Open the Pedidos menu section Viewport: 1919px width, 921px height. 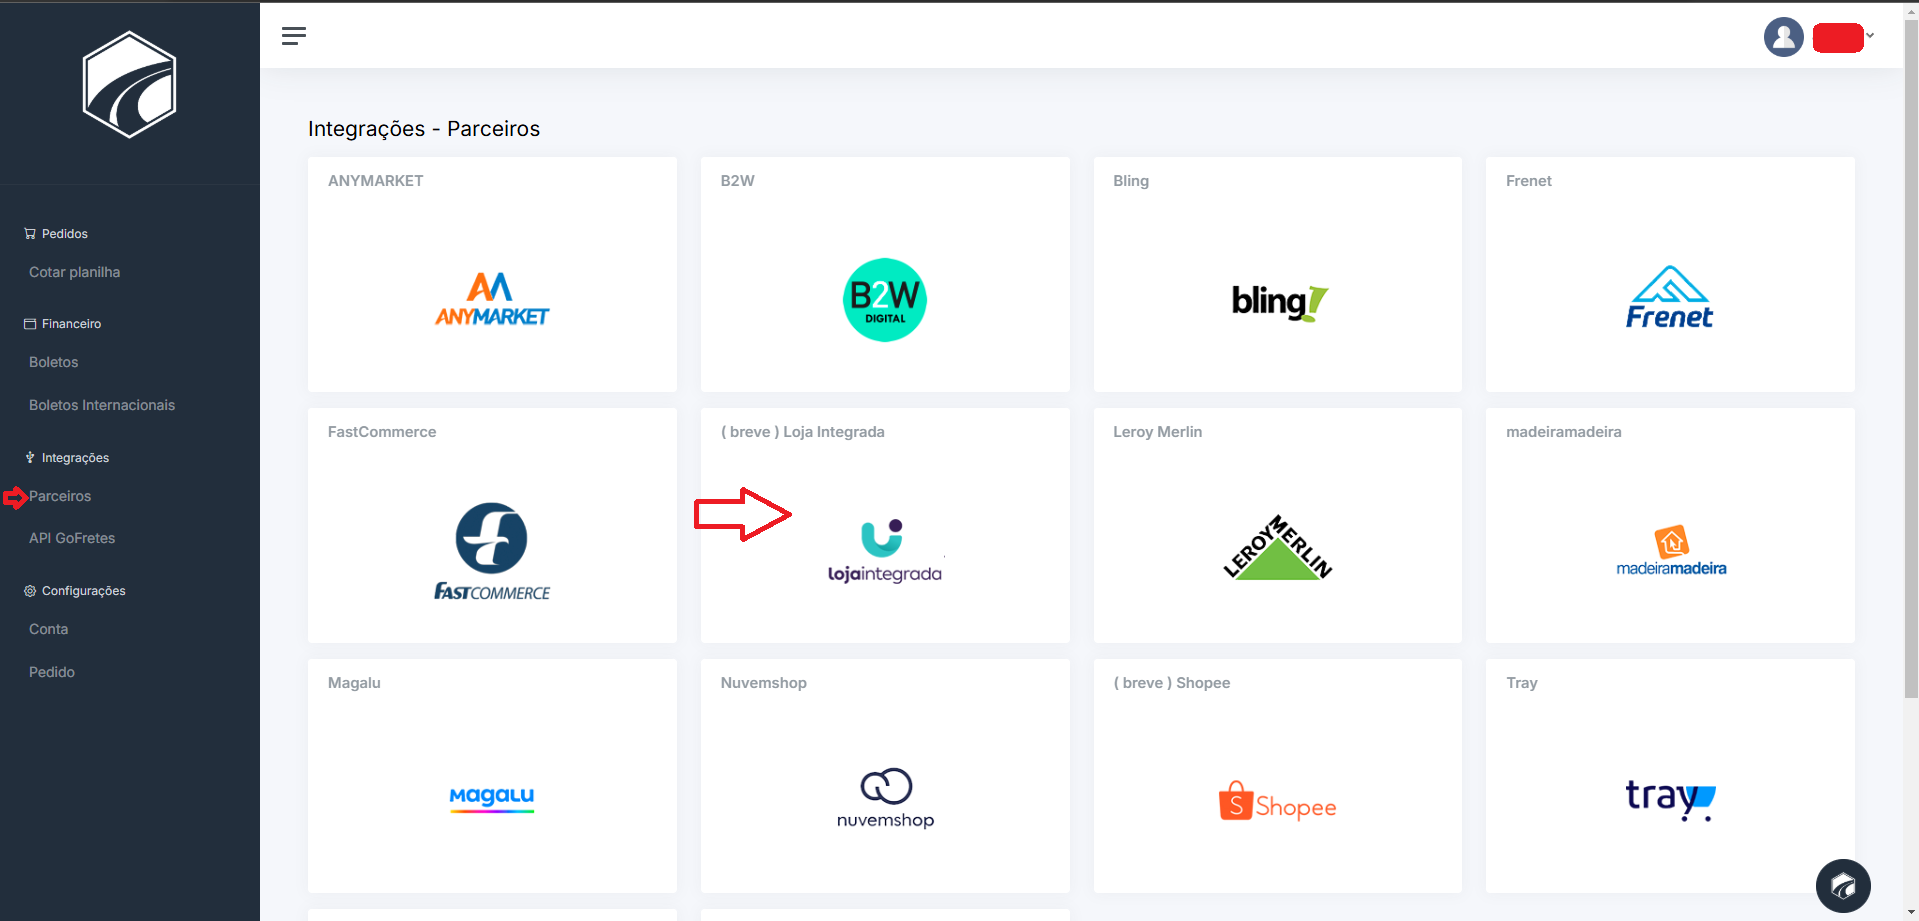coord(65,234)
